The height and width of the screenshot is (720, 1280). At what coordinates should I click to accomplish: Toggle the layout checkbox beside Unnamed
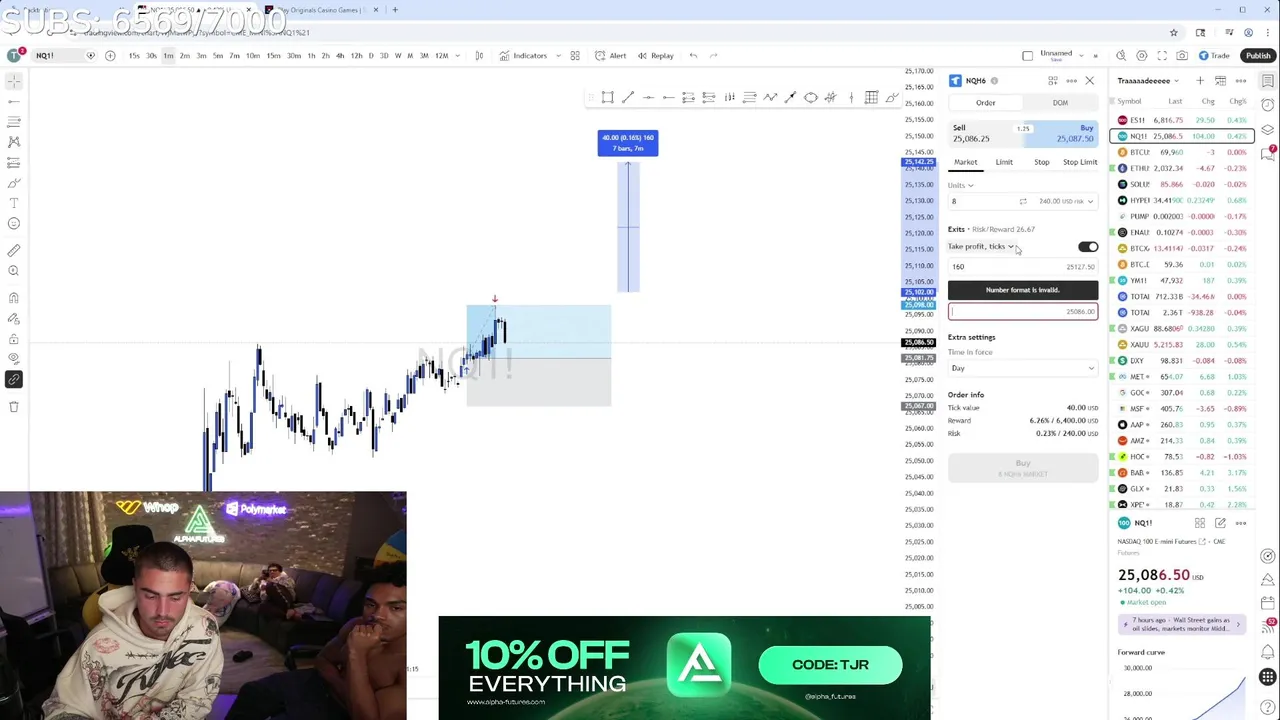(x=1027, y=56)
